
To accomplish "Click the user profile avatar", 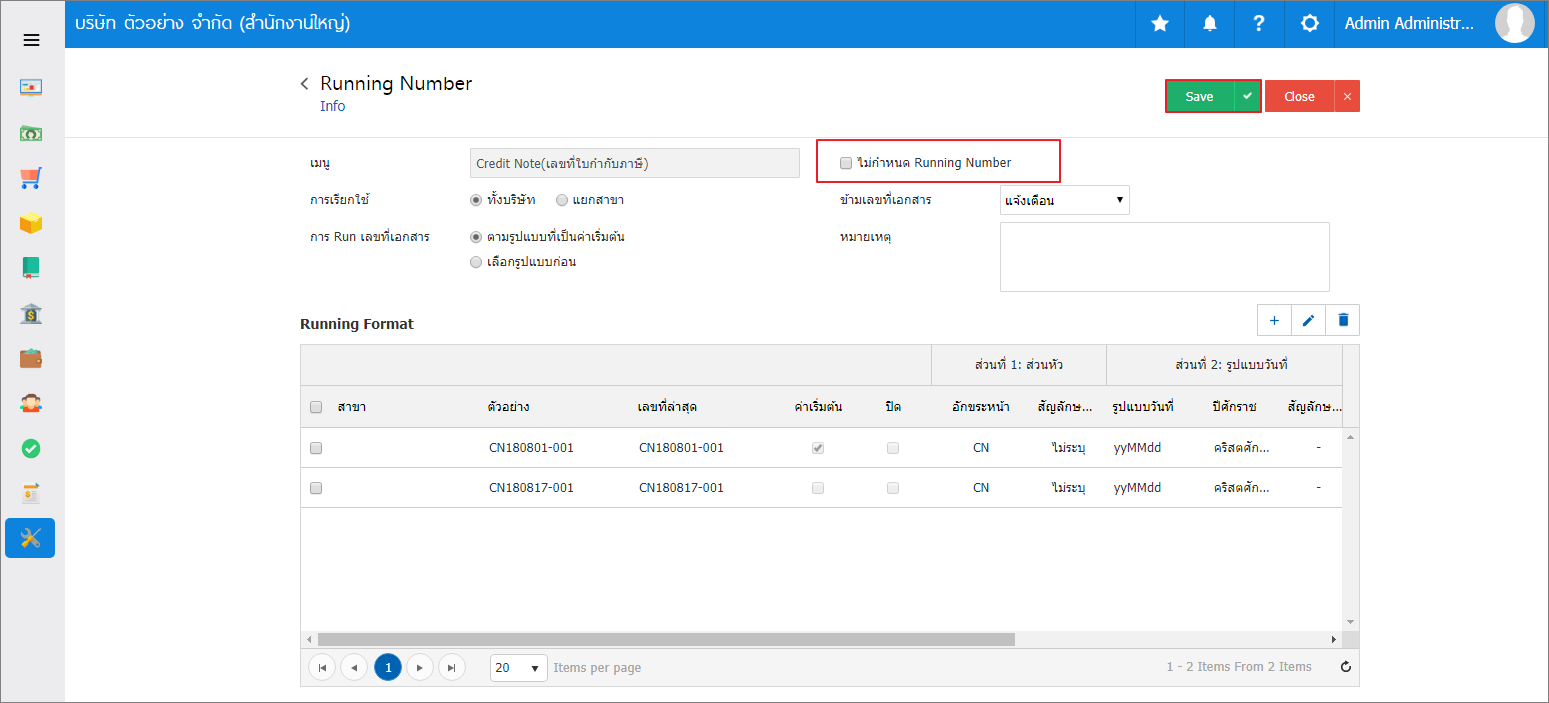I will click(x=1514, y=23).
